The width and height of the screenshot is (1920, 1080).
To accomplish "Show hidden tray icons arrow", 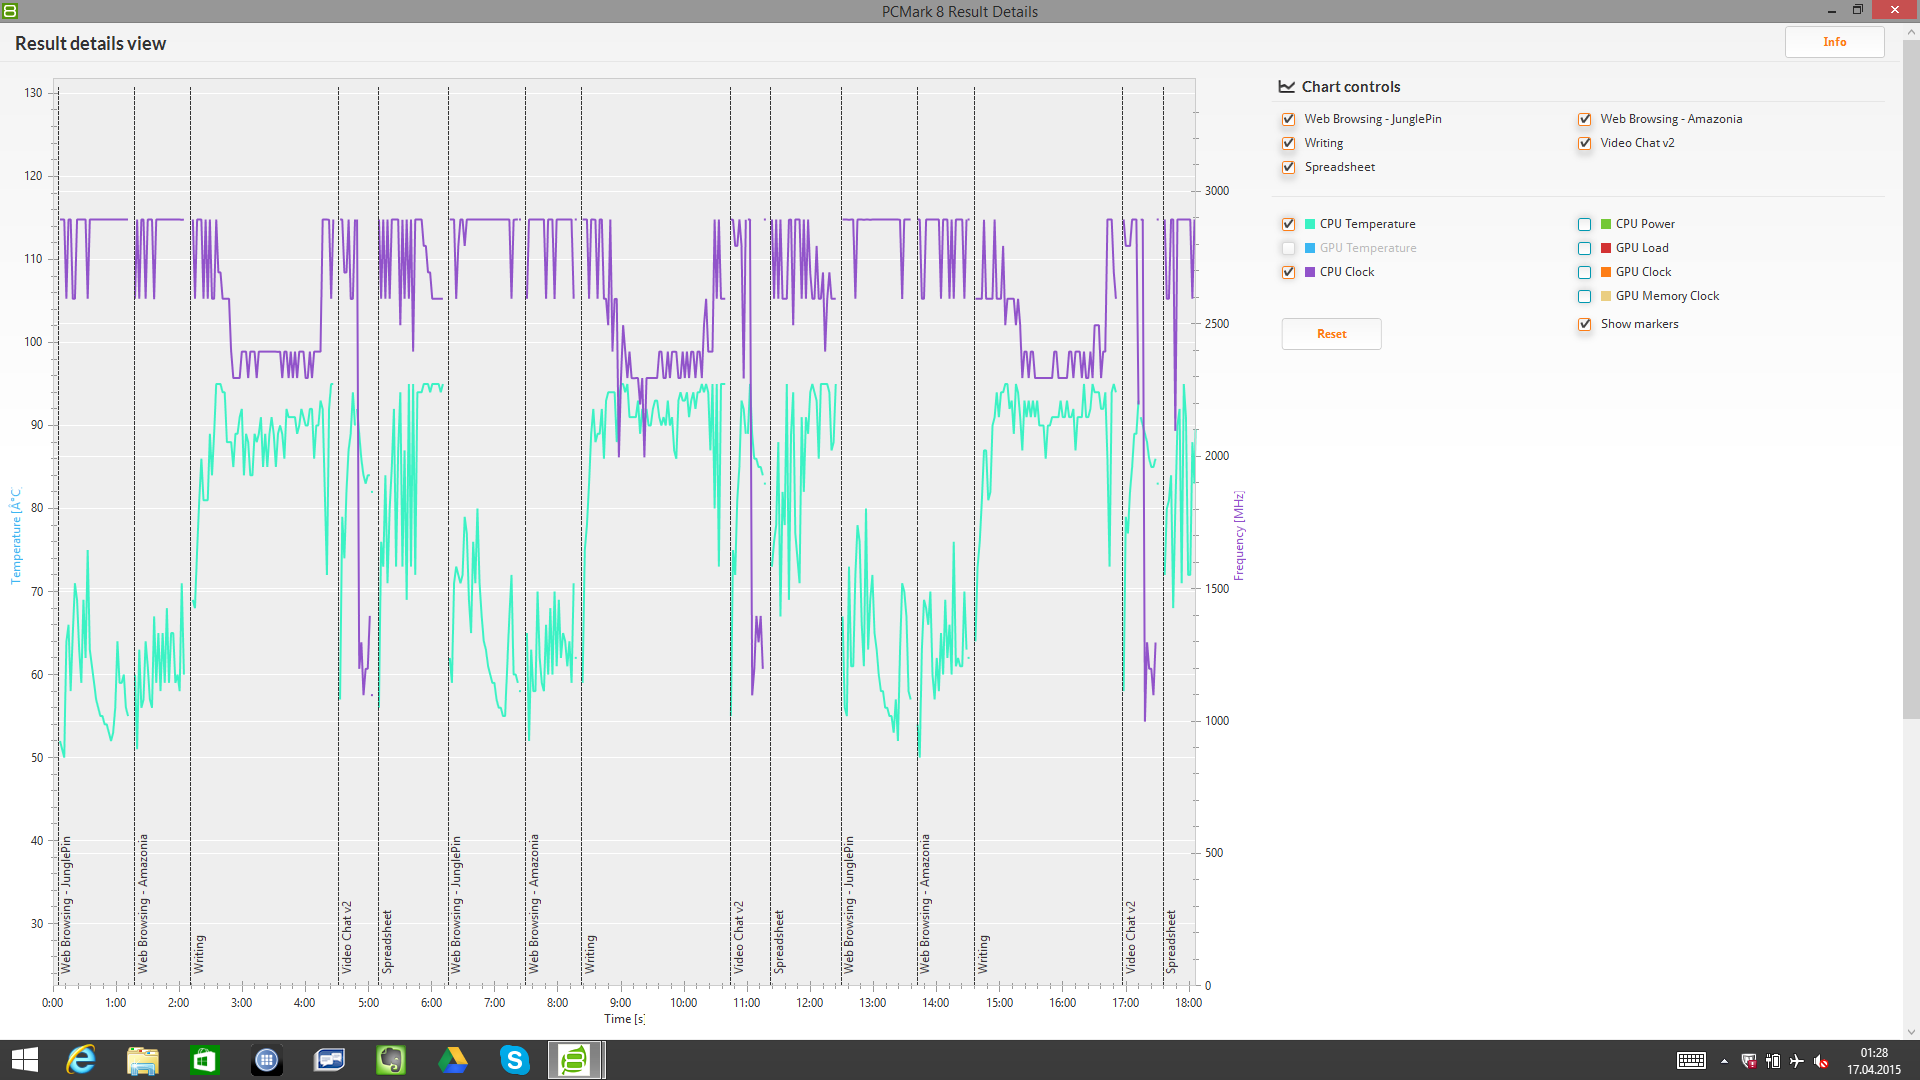I will click(1724, 1061).
